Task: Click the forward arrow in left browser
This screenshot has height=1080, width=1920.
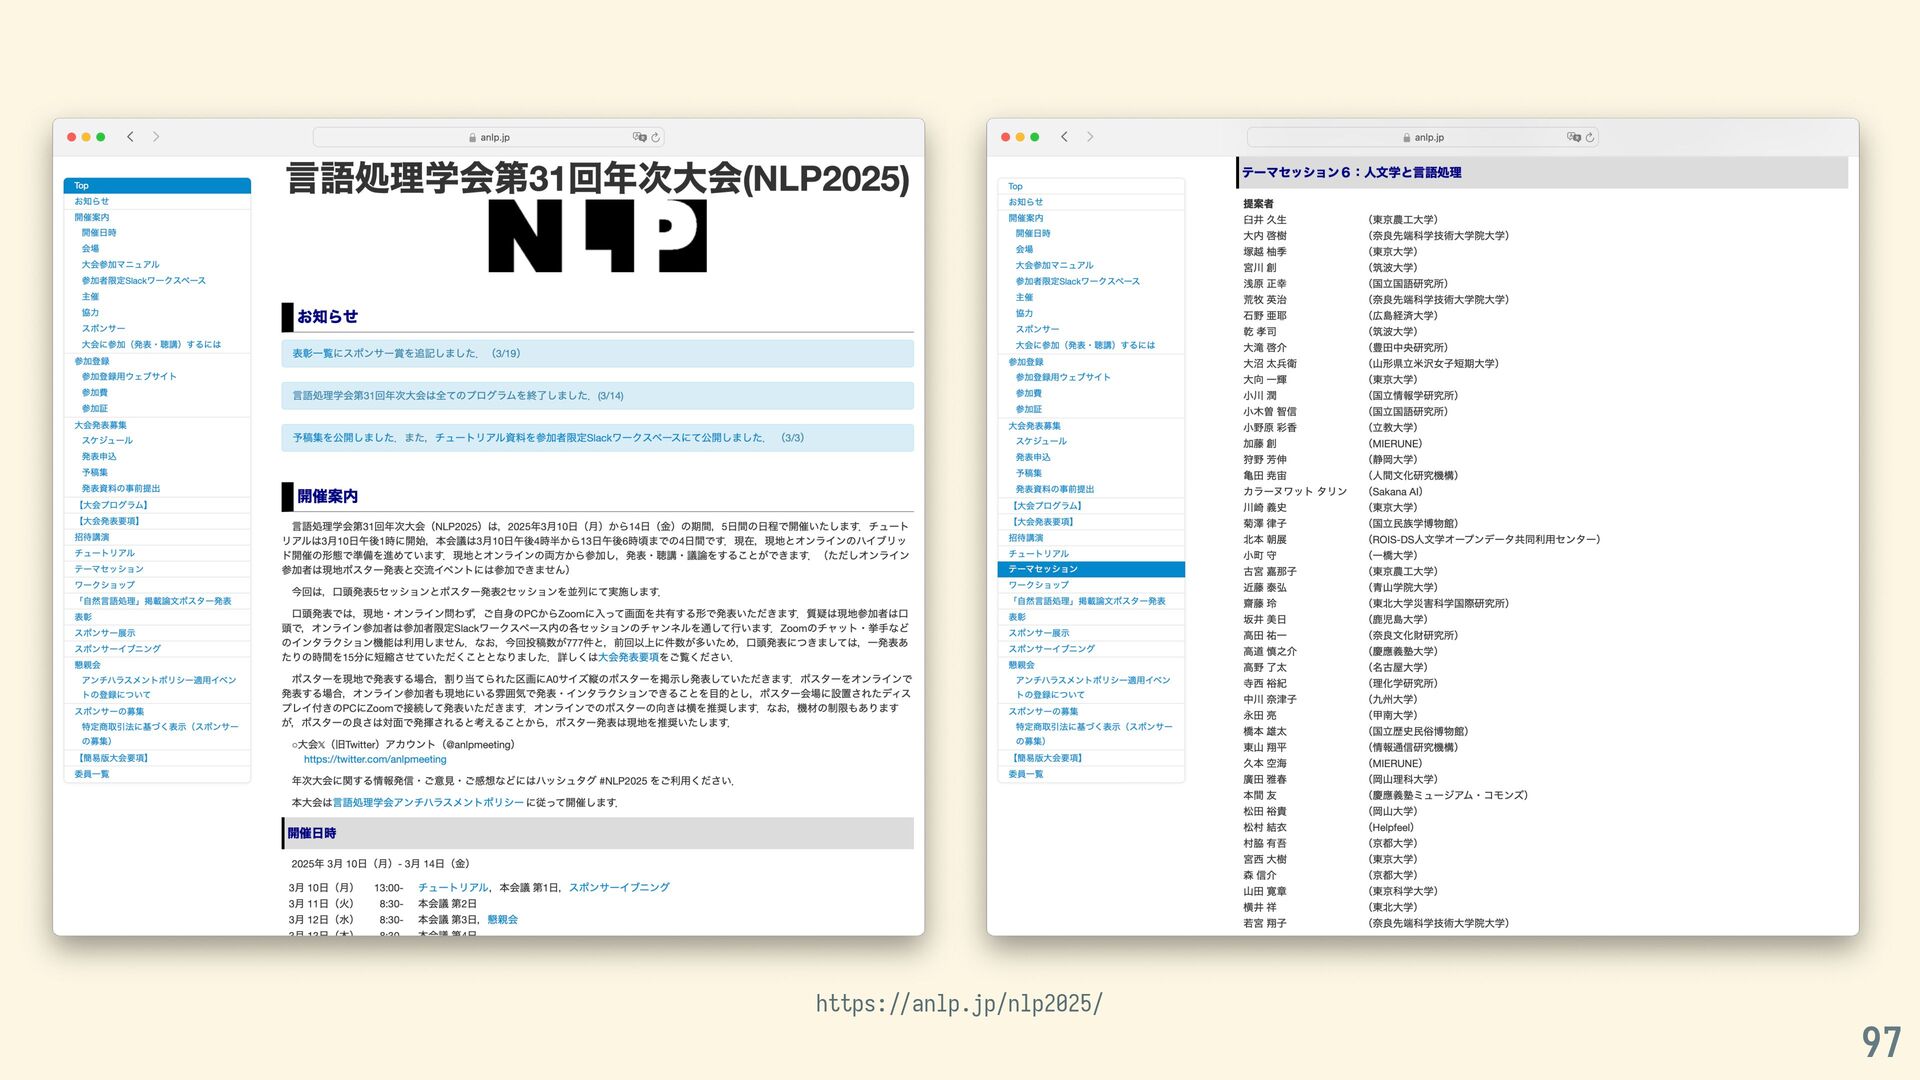Action: (x=156, y=137)
